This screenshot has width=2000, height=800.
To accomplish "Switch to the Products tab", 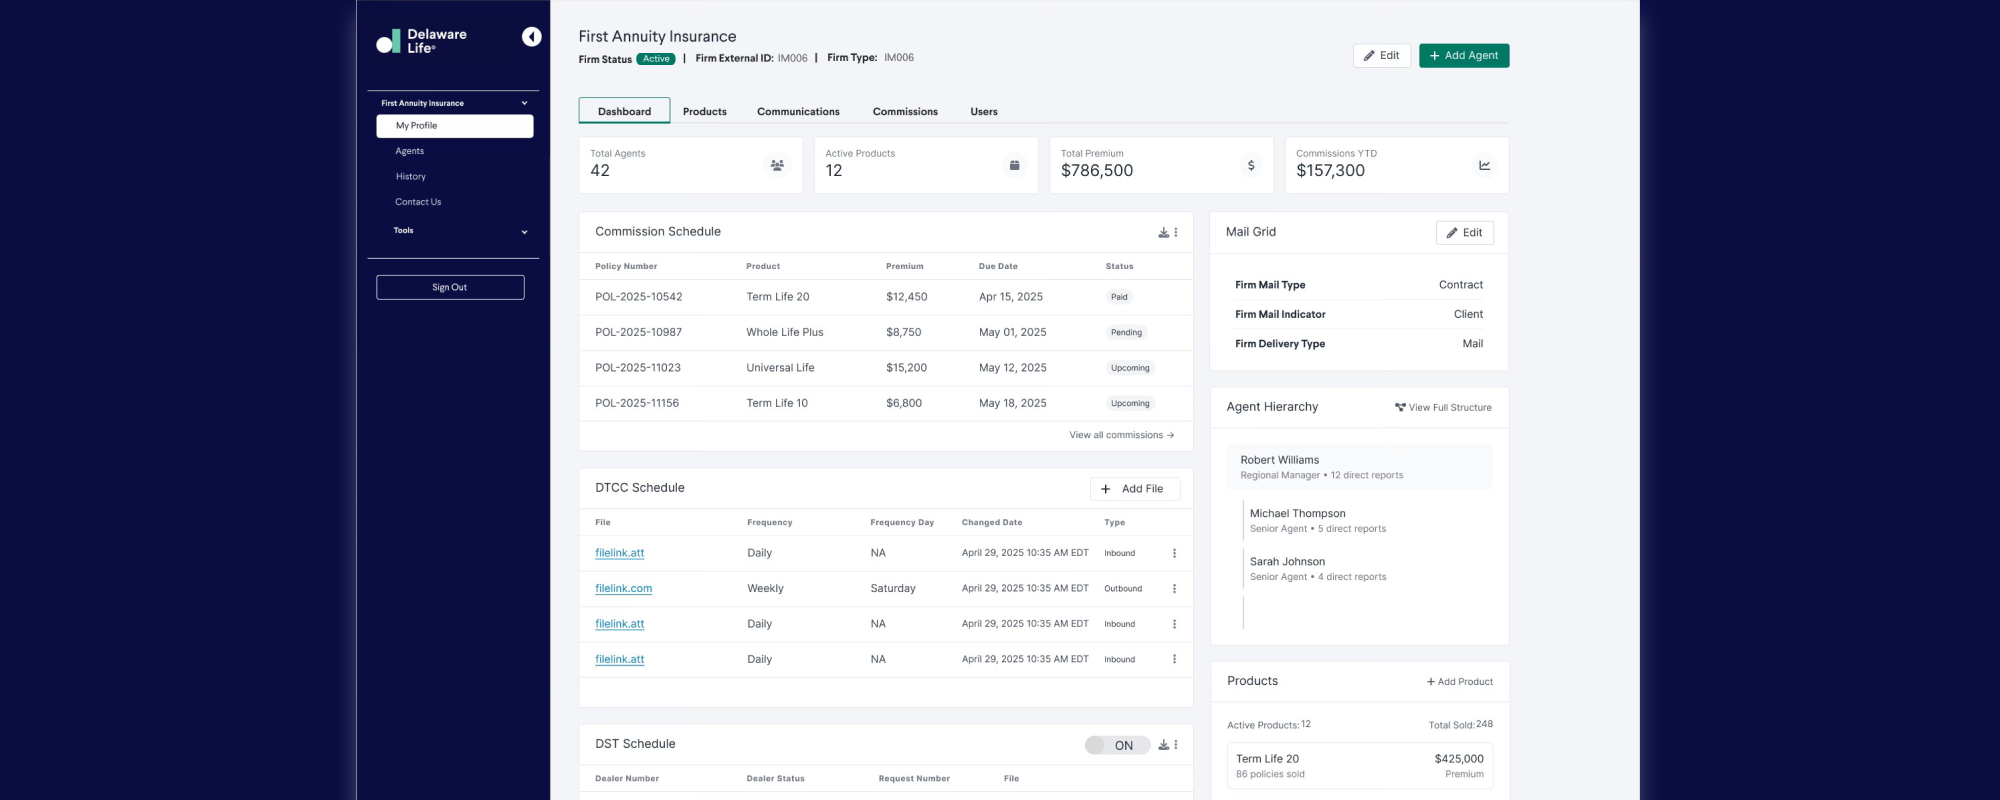I will pos(705,112).
